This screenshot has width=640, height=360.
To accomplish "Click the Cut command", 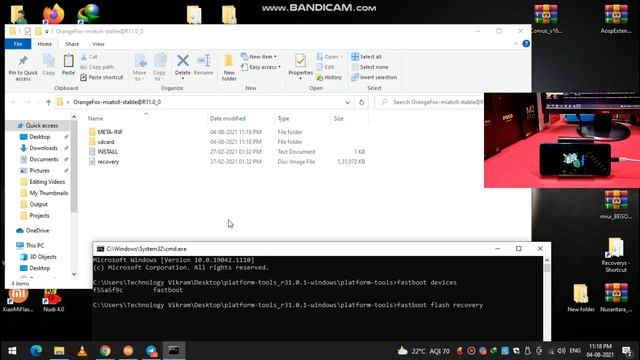I will coord(89,57).
